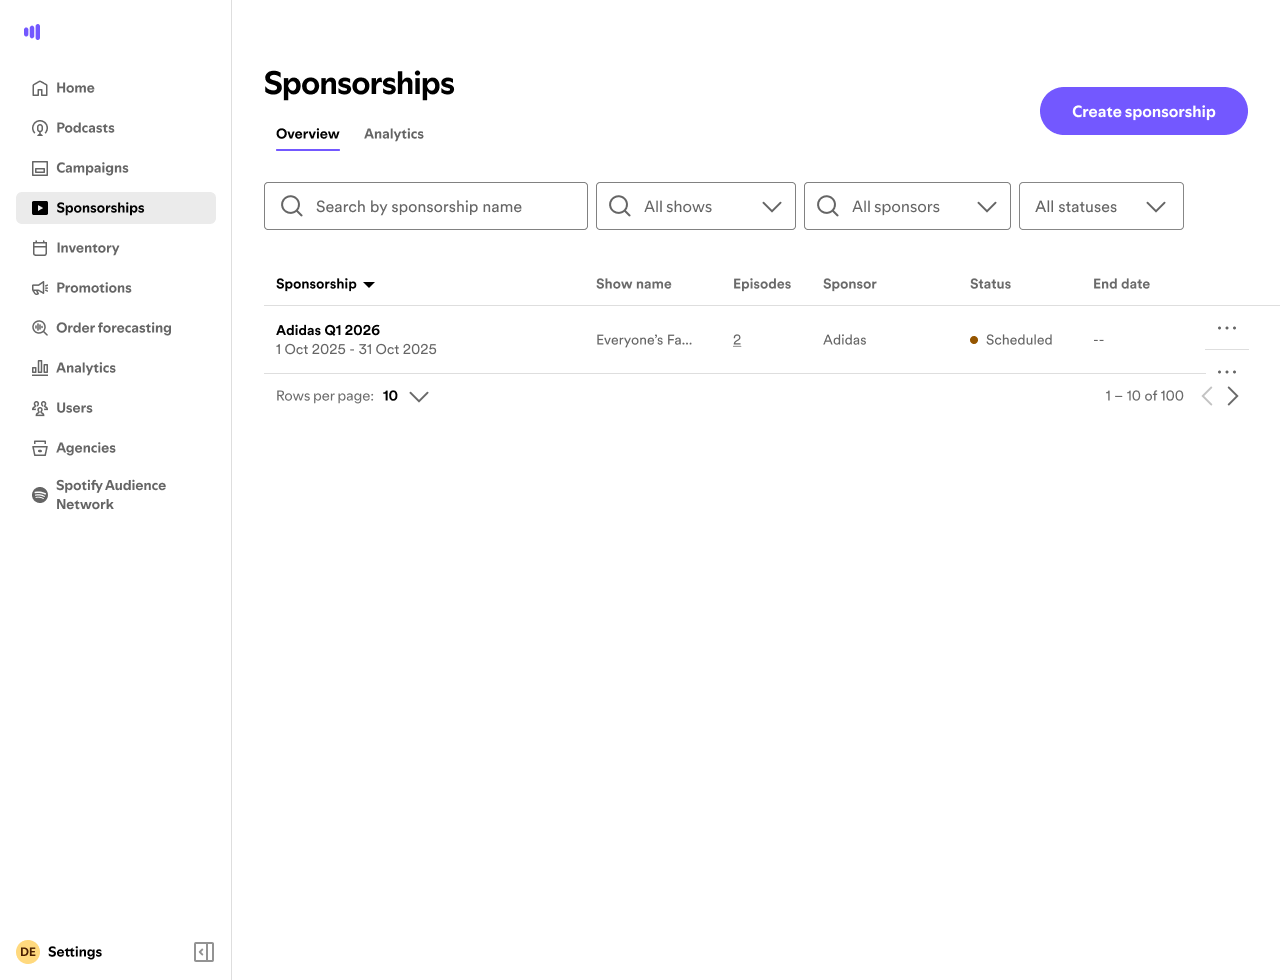Open All statuses dropdown

1101,206
